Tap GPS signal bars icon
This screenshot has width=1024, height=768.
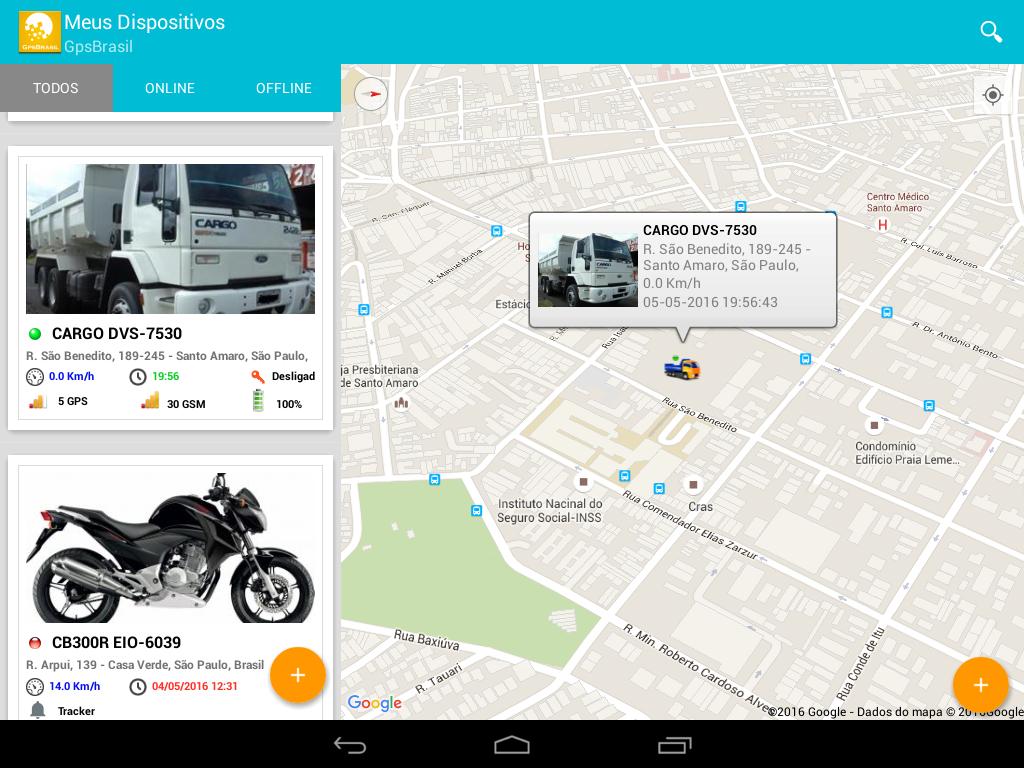pyautogui.click(x=37, y=401)
